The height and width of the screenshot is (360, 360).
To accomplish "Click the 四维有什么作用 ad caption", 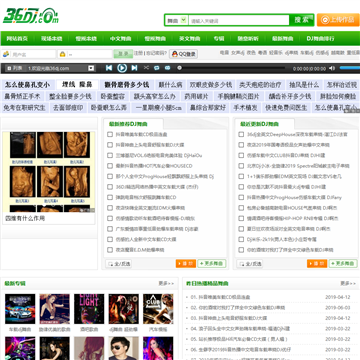I will (25, 218).
